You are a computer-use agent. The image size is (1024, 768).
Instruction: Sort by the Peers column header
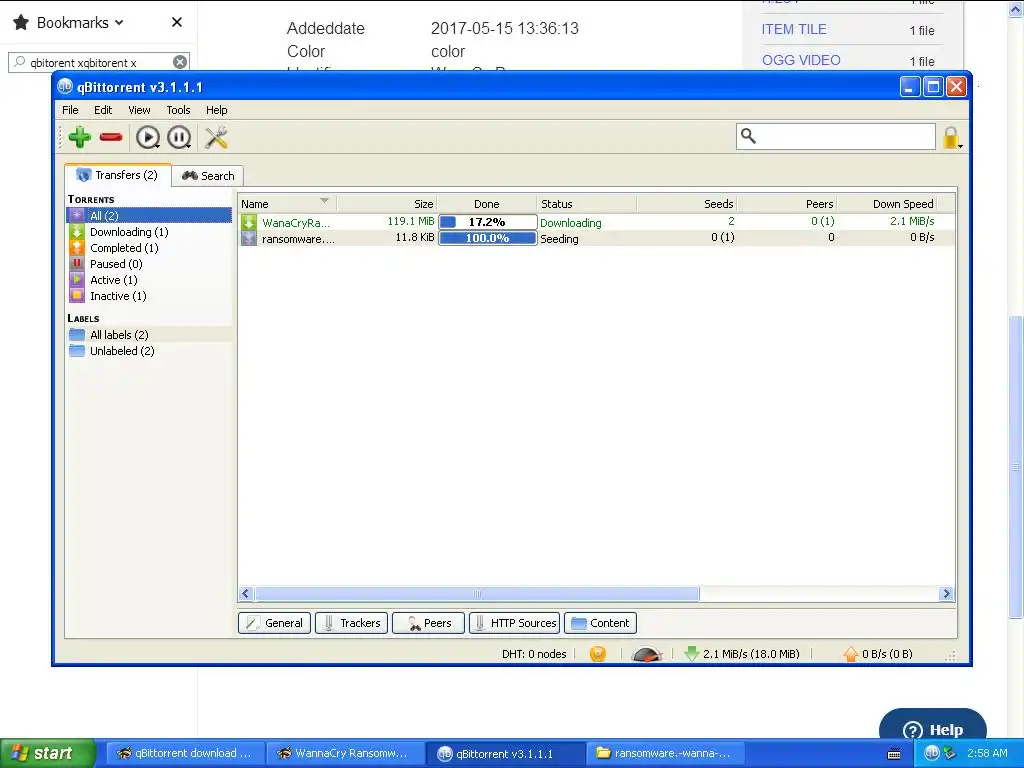click(x=787, y=204)
